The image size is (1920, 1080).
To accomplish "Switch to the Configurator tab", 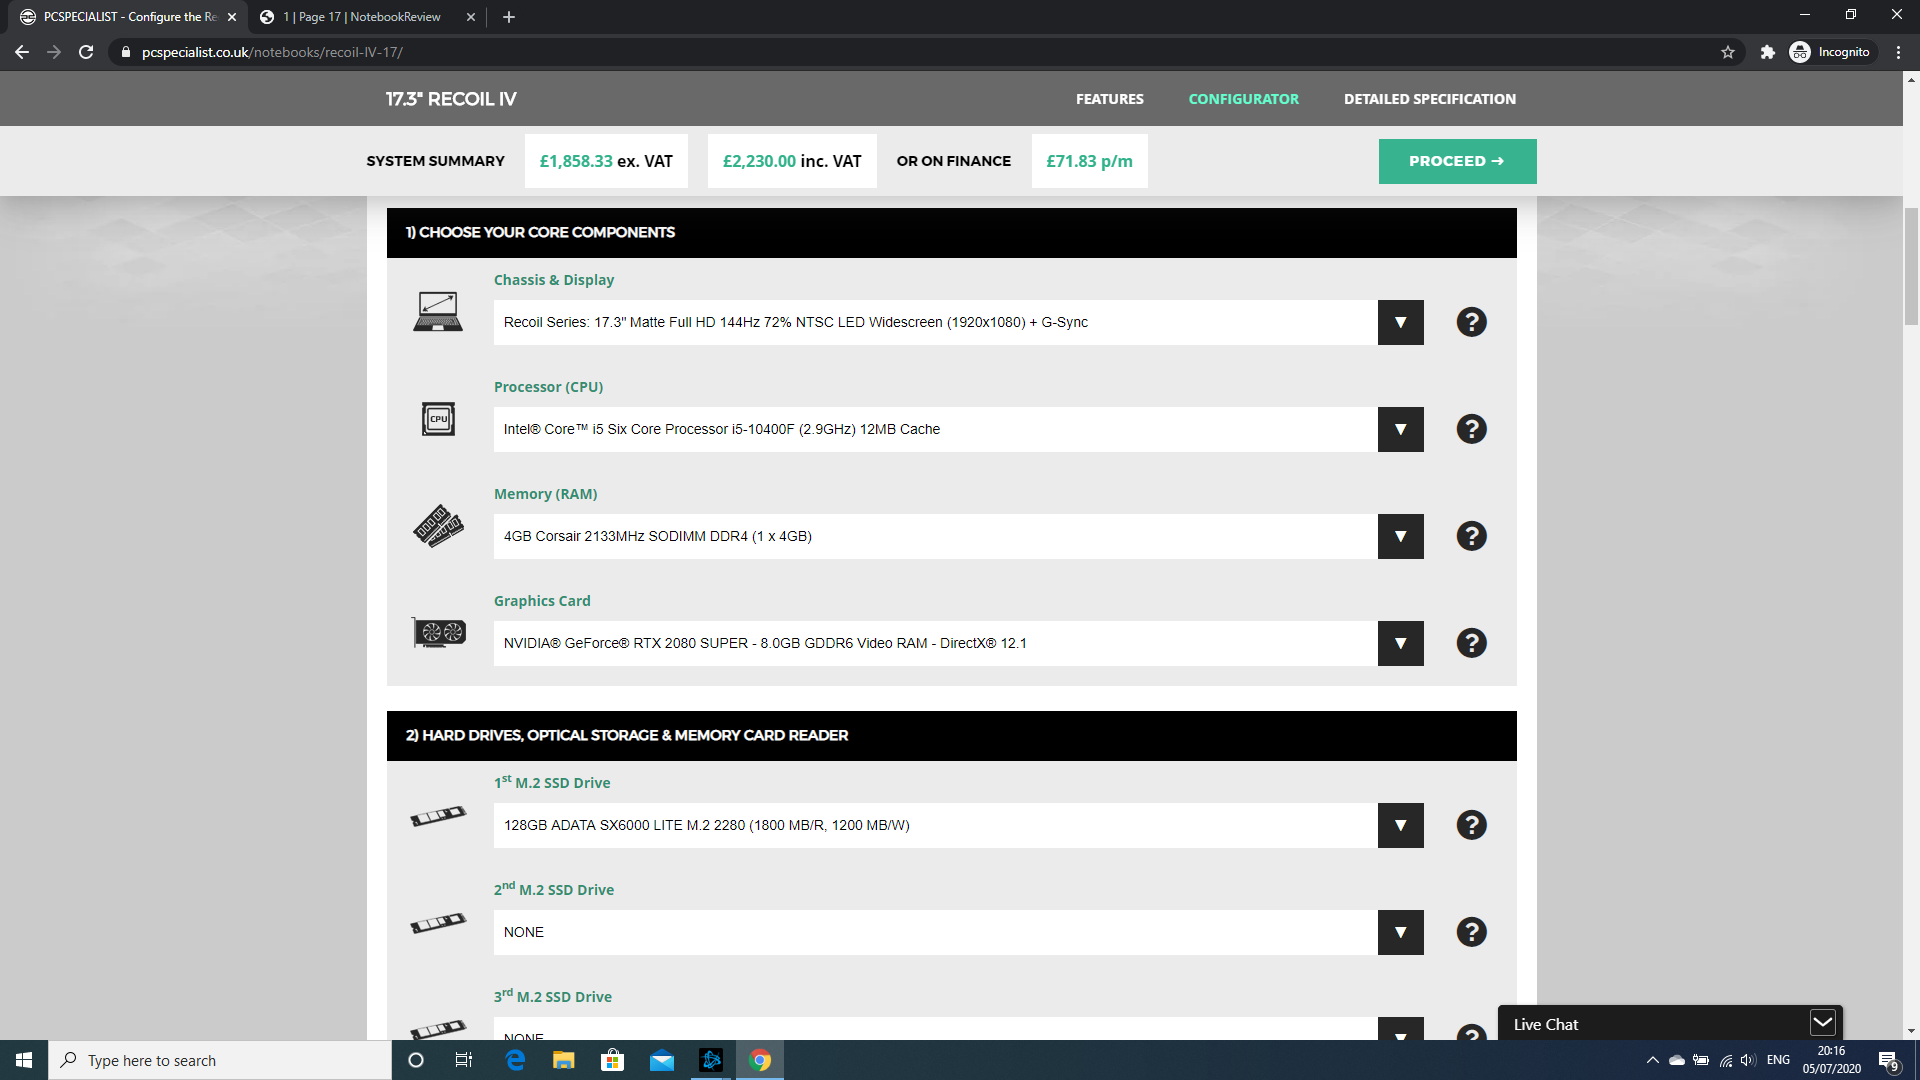I will tap(1243, 99).
